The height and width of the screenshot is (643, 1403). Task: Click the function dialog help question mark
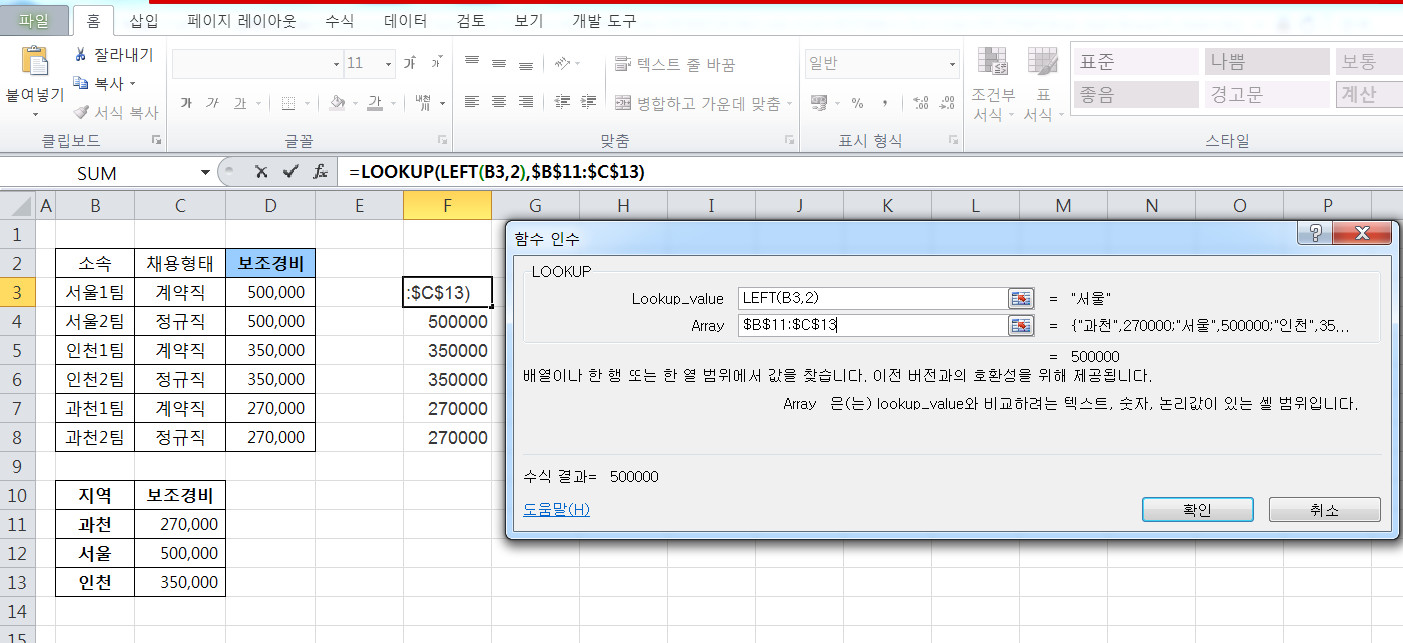coord(1315,235)
